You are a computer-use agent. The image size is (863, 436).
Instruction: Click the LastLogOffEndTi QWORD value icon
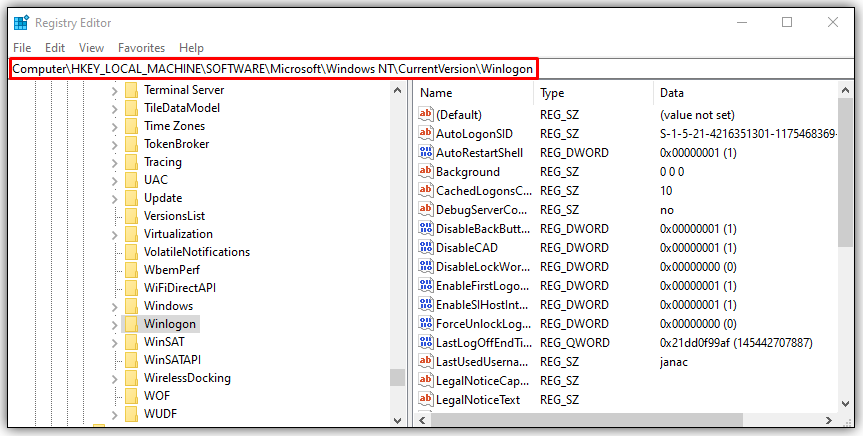(426, 343)
